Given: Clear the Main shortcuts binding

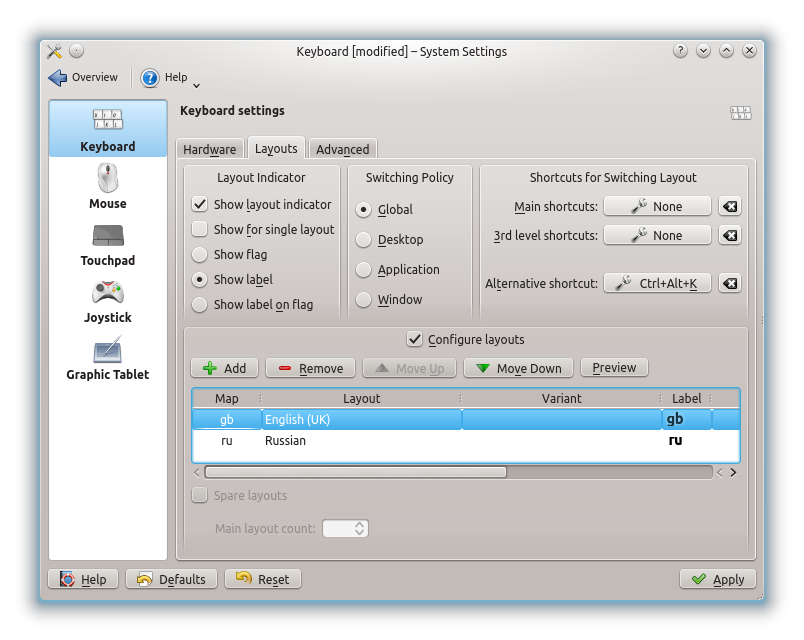Looking at the screenshot, I should point(729,206).
